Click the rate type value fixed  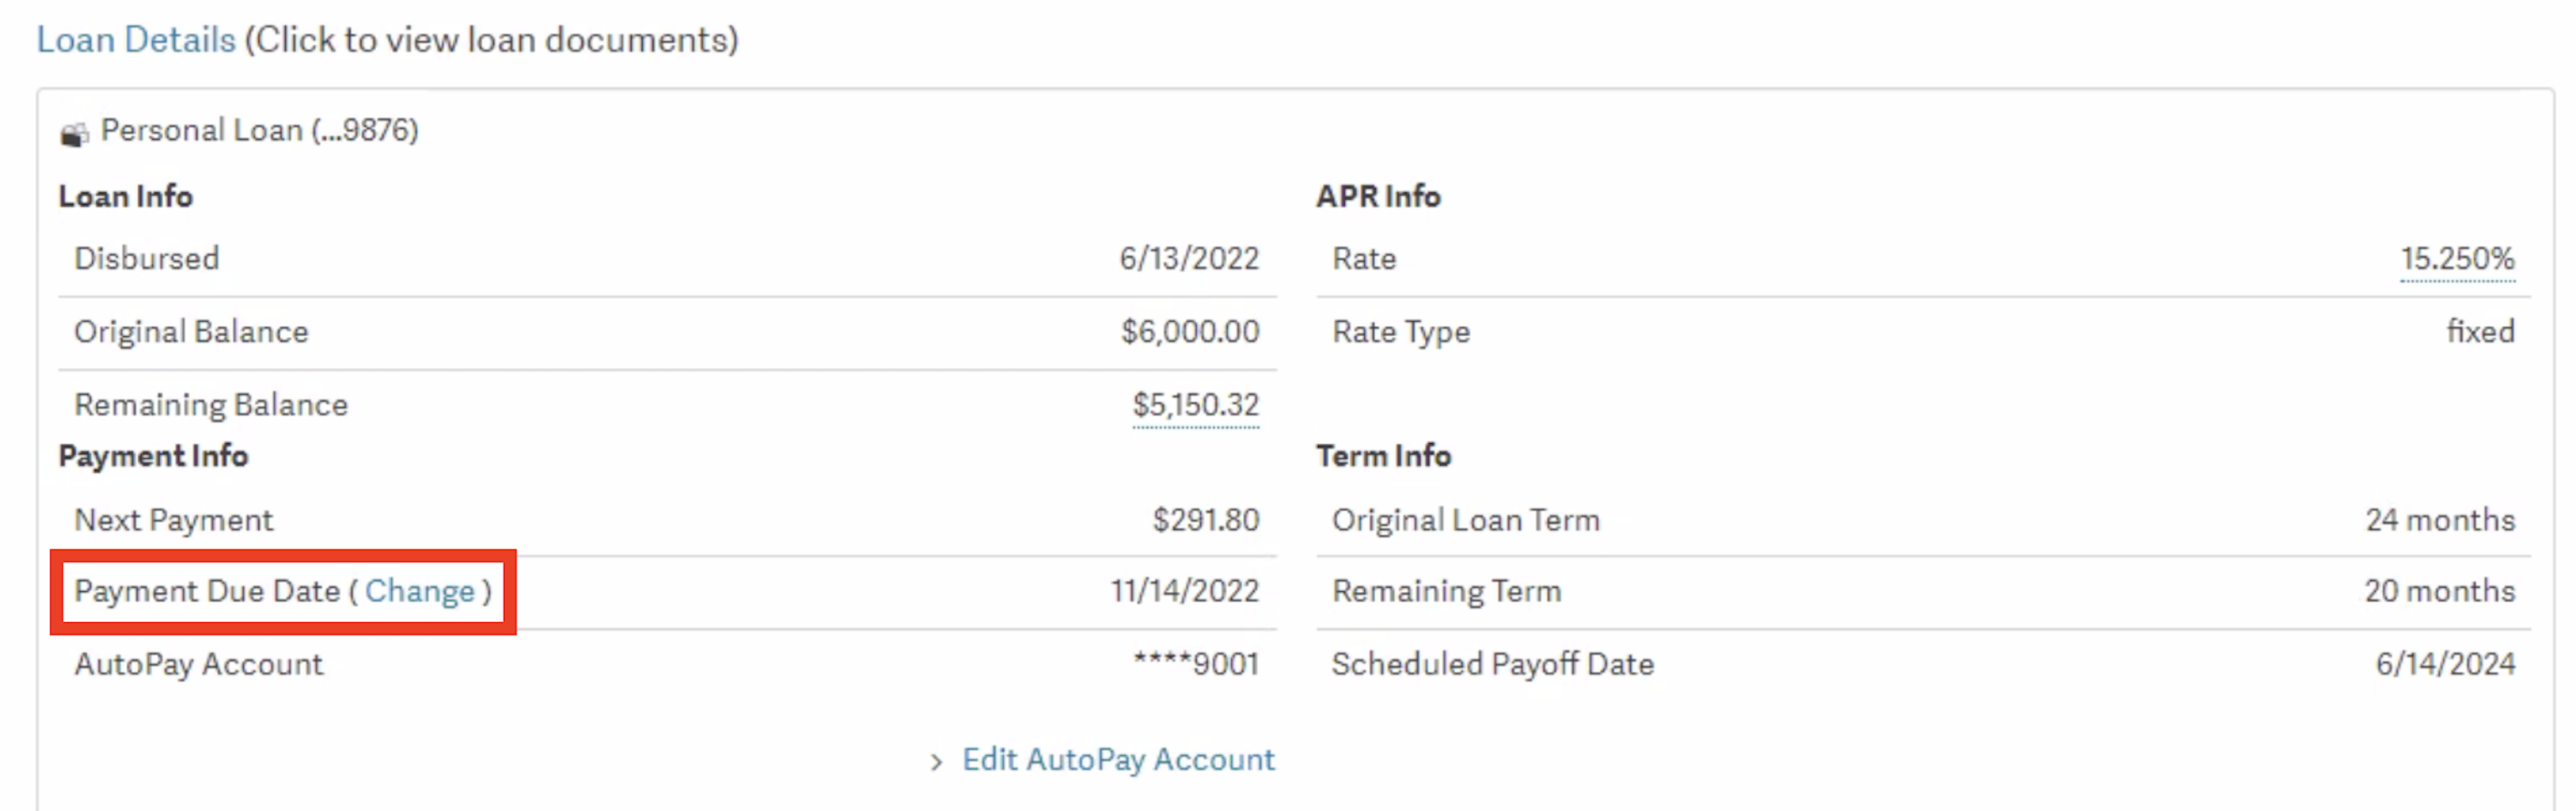coord(2480,332)
